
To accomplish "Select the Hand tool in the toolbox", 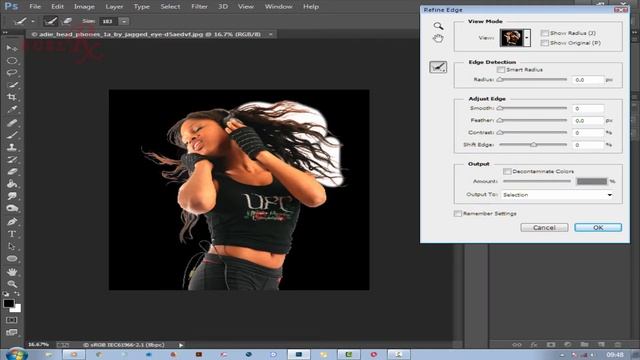I will (11, 271).
